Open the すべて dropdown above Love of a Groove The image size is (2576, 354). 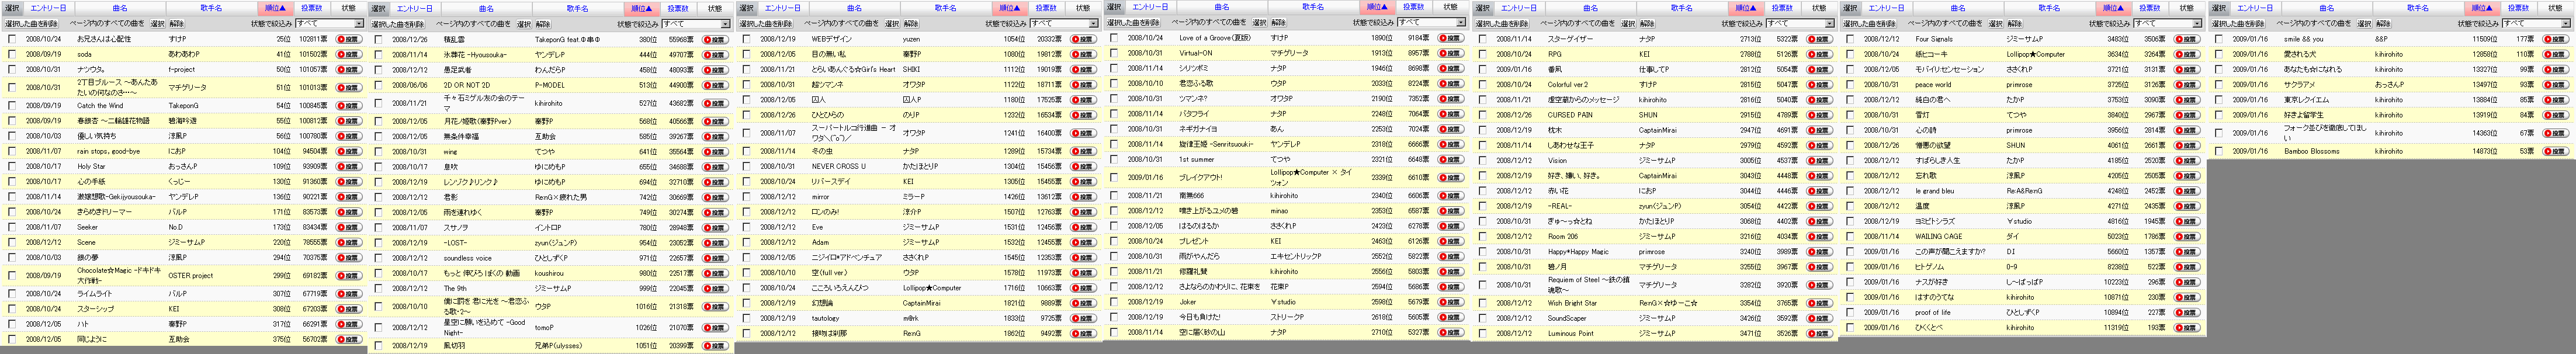click(1431, 22)
